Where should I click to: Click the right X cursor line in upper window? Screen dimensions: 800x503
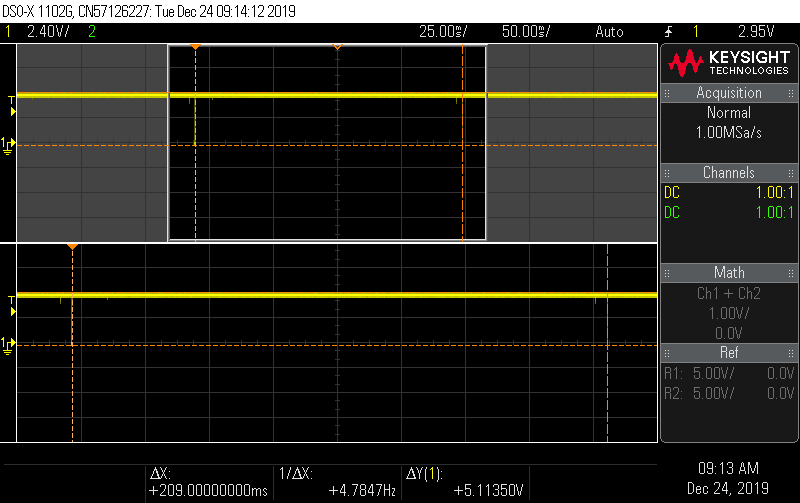pyautogui.click(x=462, y=143)
